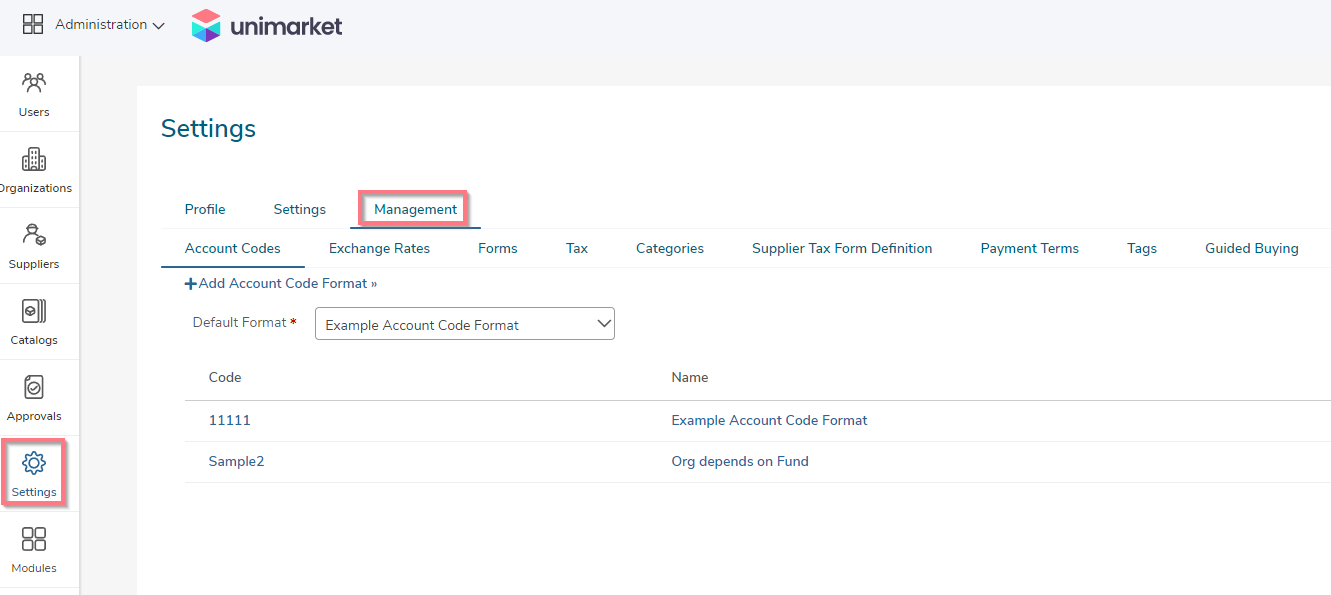Screen dimensions: 1331x595
Task: Select the Payment Terms tab
Action: coord(1029,248)
